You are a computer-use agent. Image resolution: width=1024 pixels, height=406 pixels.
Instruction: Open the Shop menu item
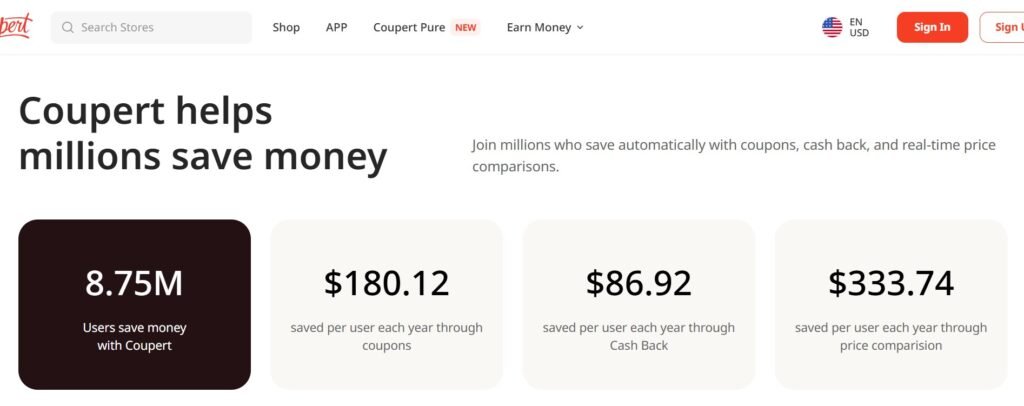[x=286, y=27]
